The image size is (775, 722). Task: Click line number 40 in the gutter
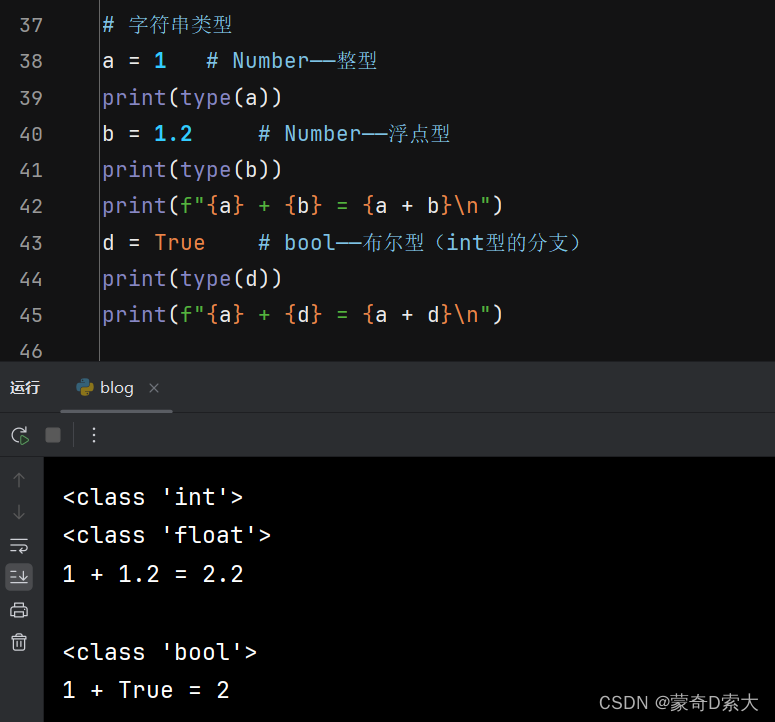tap(31, 134)
